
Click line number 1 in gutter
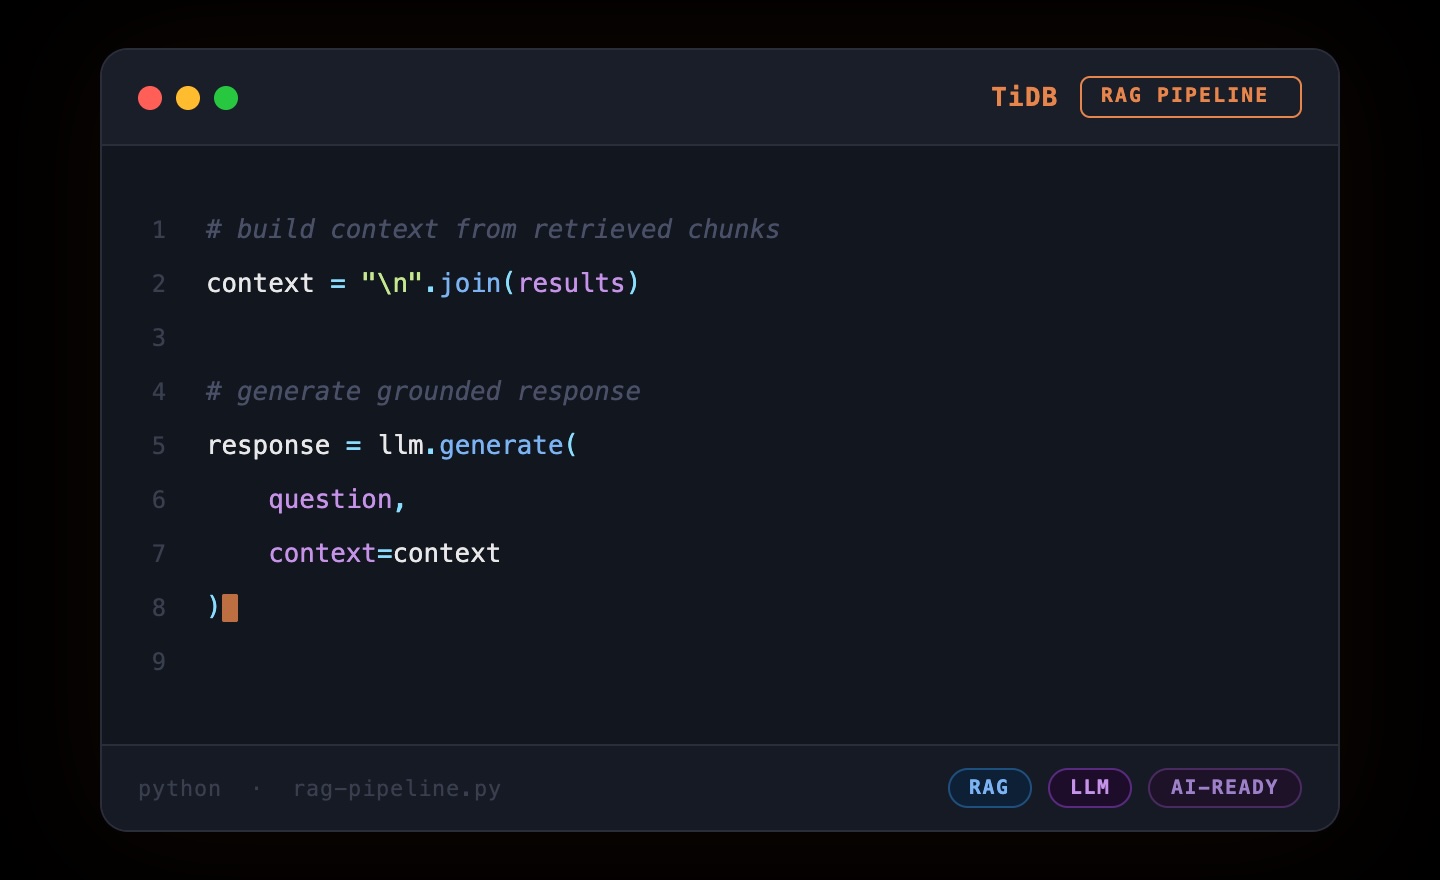point(159,230)
